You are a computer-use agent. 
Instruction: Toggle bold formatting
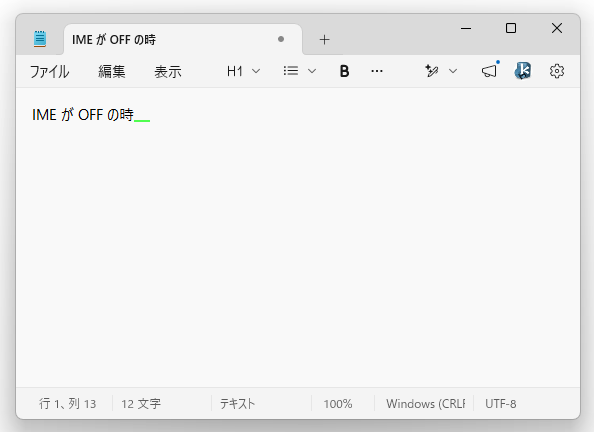coord(344,71)
